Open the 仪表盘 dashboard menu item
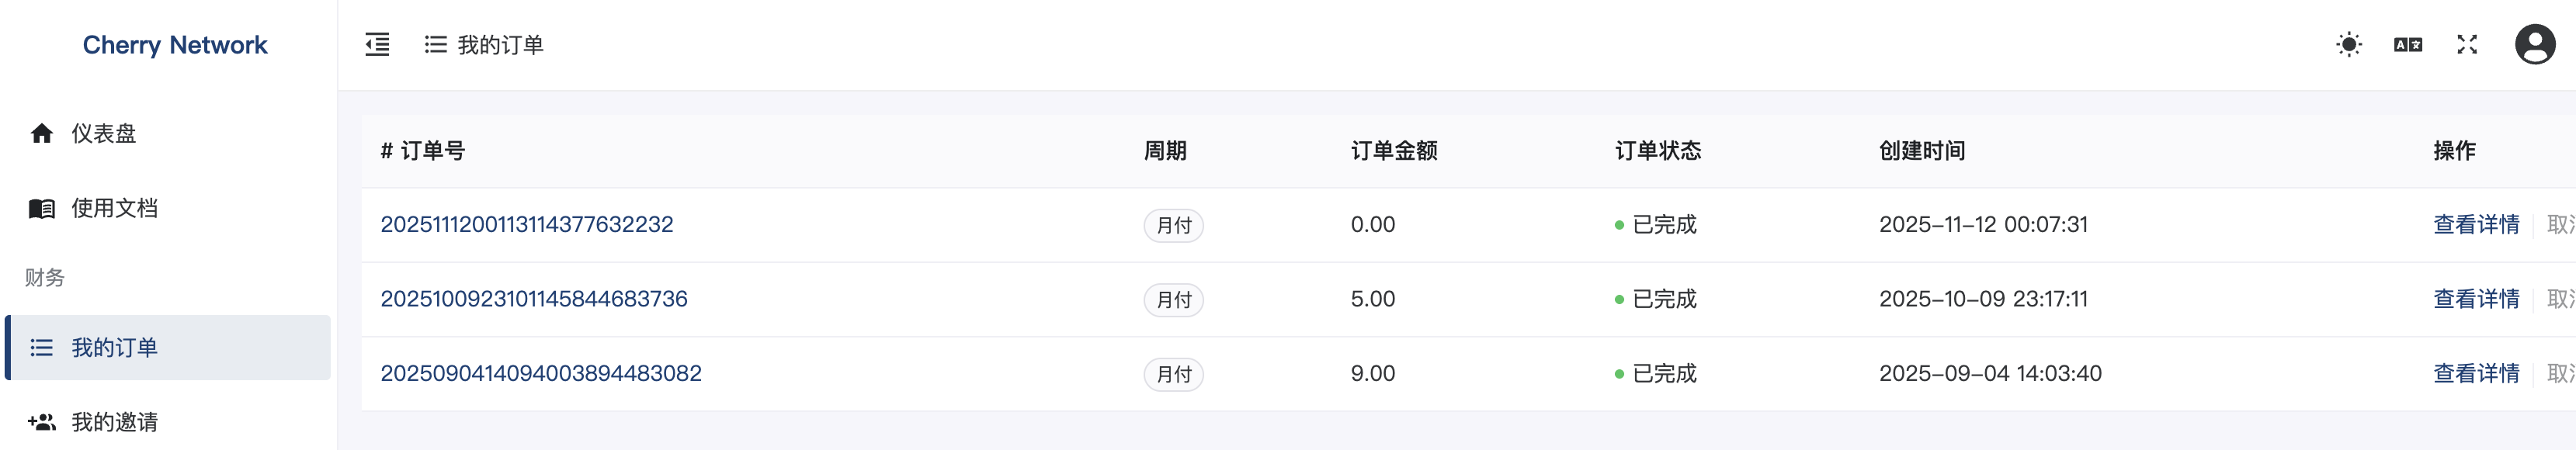This screenshot has width=2576, height=450. pyautogui.click(x=104, y=134)
